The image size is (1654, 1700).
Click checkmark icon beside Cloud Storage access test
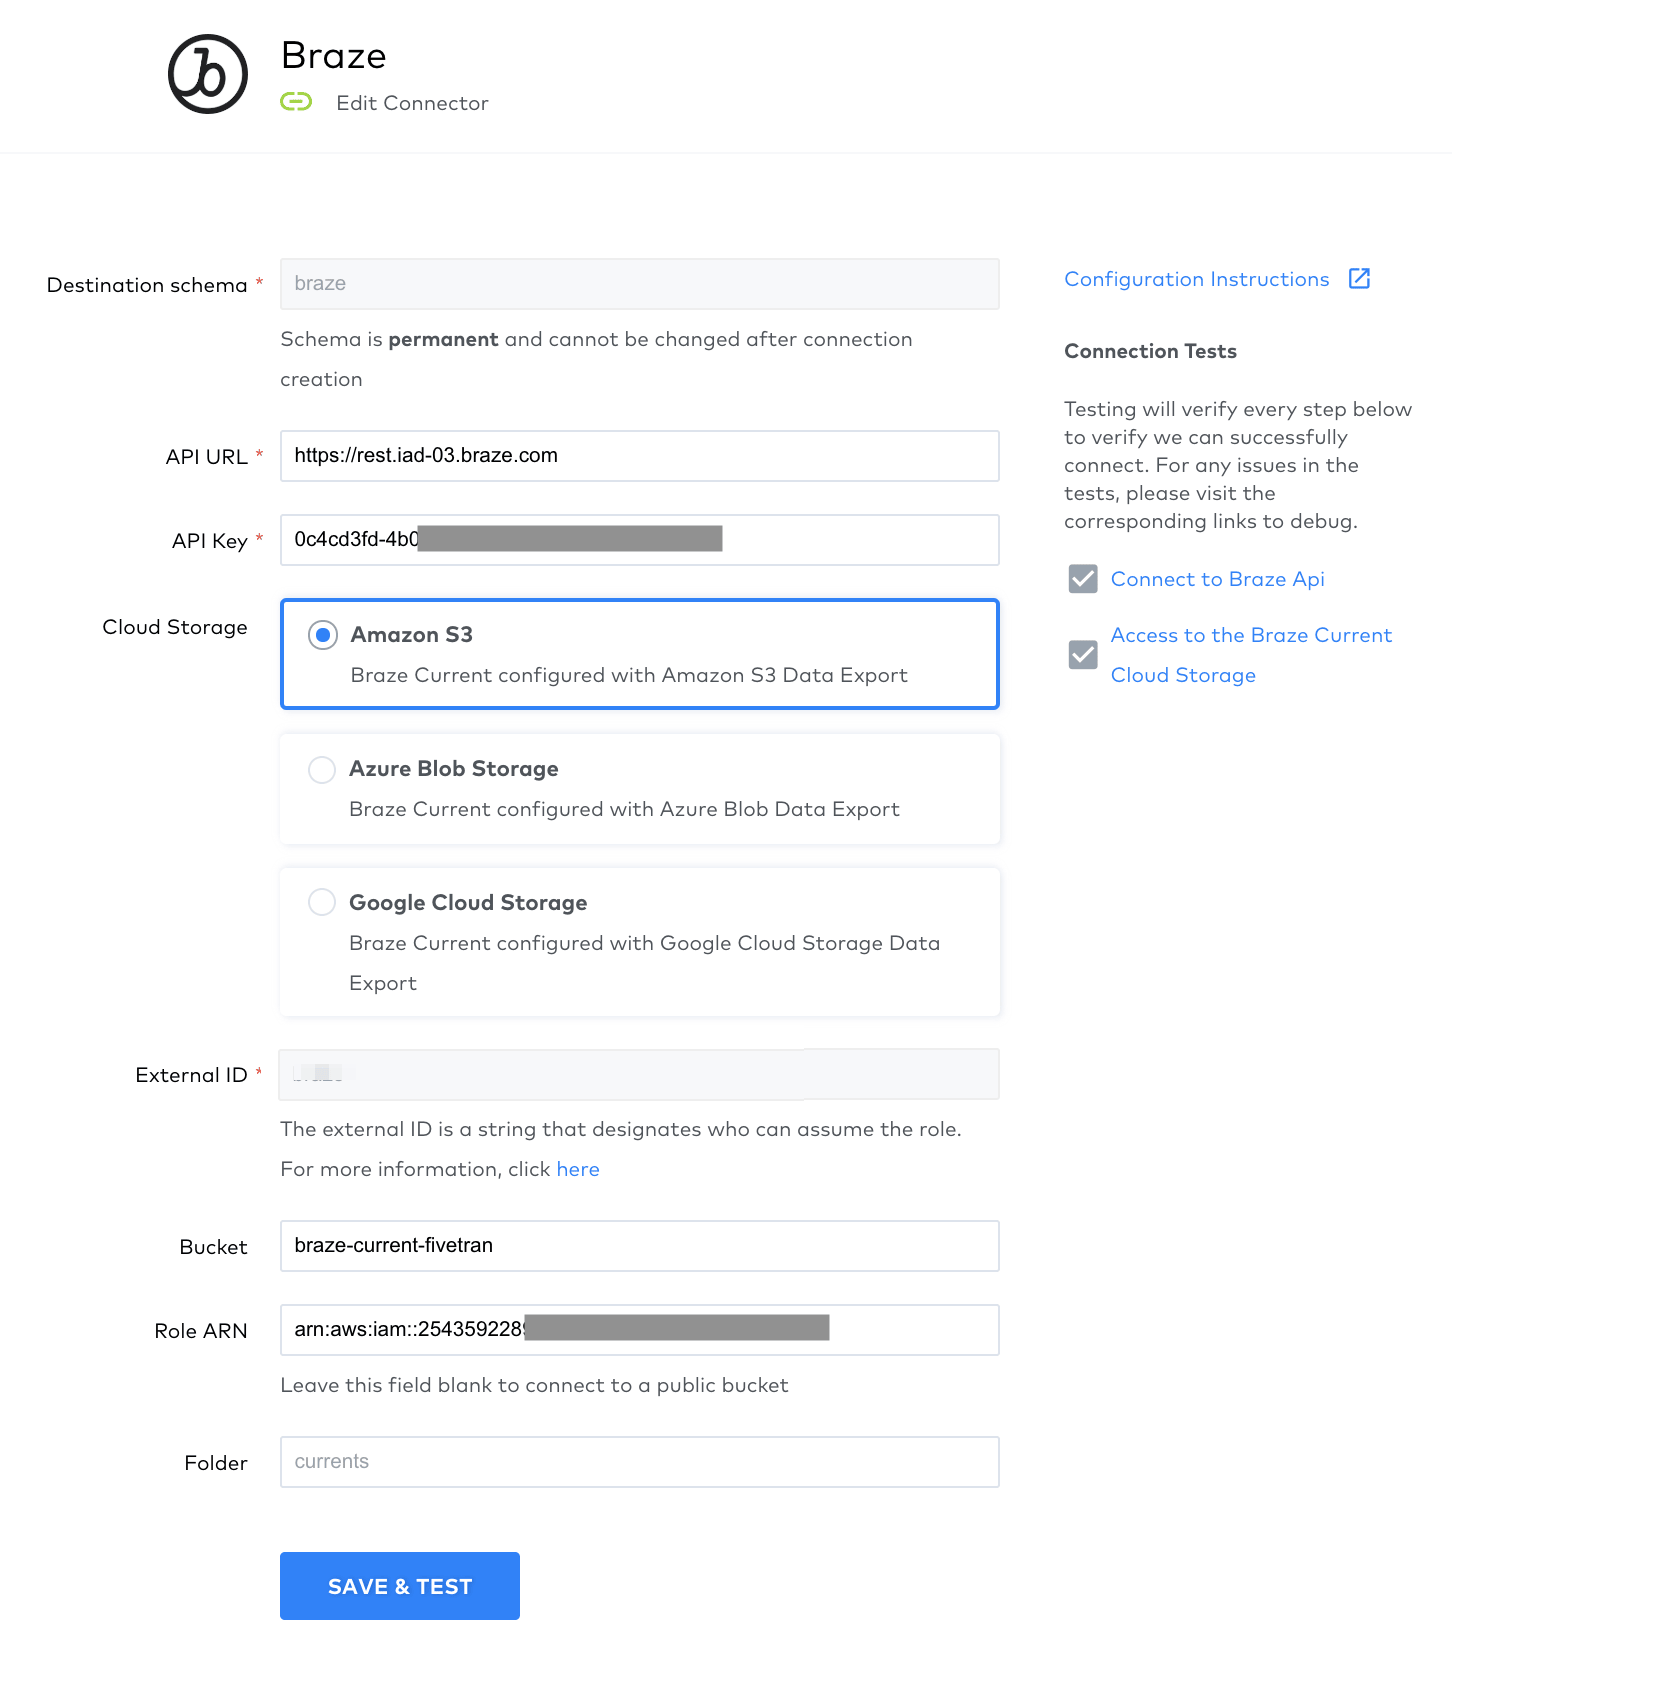pyautogui.click(x=1083, y=655)
